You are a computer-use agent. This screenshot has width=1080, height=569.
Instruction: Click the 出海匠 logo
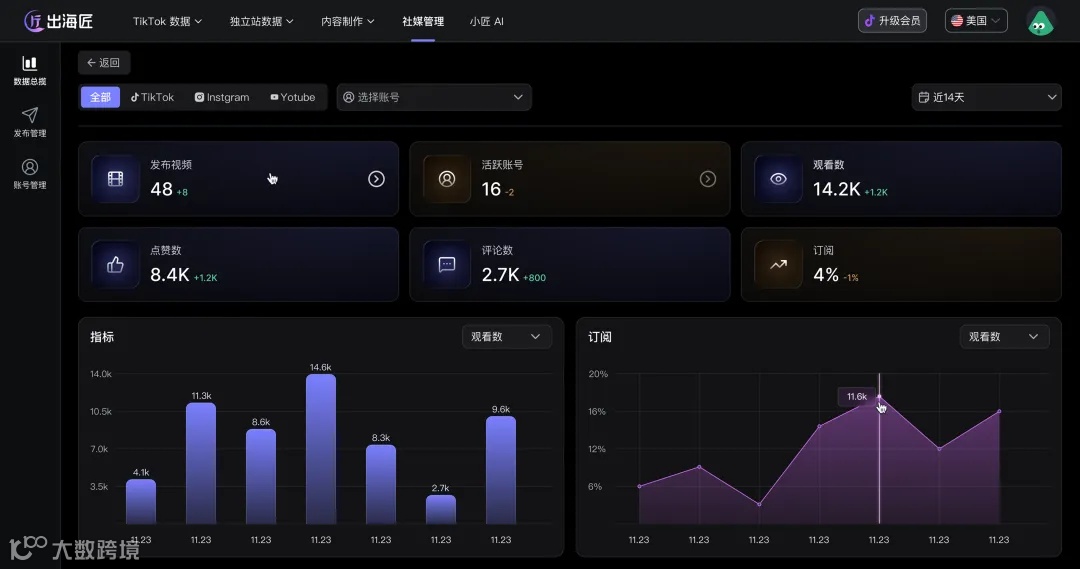pos(59,21)
